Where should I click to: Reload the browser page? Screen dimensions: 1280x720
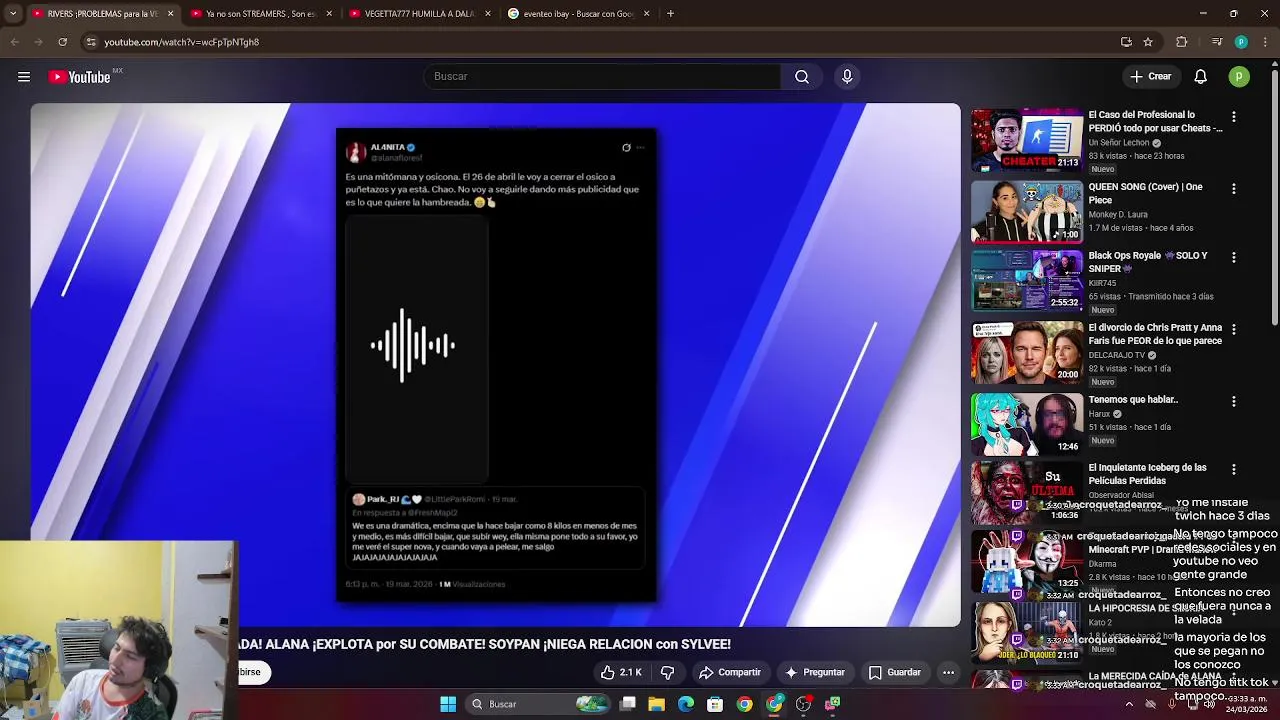pos(62,42)
